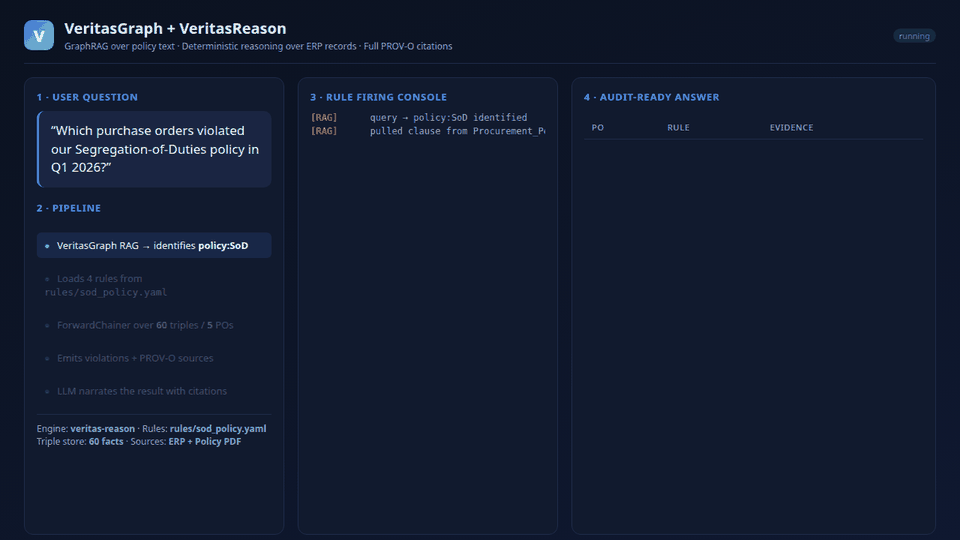Click the 2 · PIPELINE heading
960x540 pixels.
coord(69,208)
